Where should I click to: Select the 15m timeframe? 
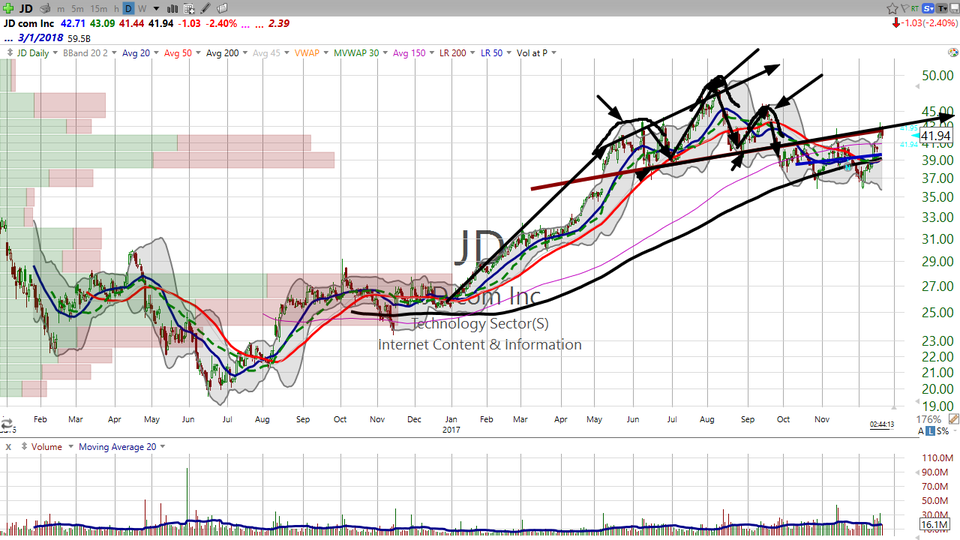coord(99,9)
